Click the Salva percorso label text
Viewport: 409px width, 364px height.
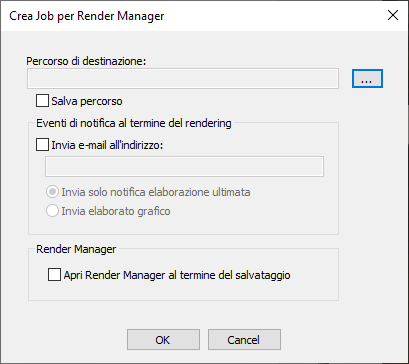(87, 101)
